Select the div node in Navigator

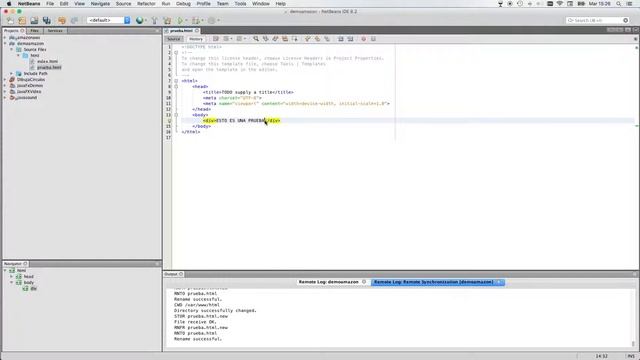point(33,289)
